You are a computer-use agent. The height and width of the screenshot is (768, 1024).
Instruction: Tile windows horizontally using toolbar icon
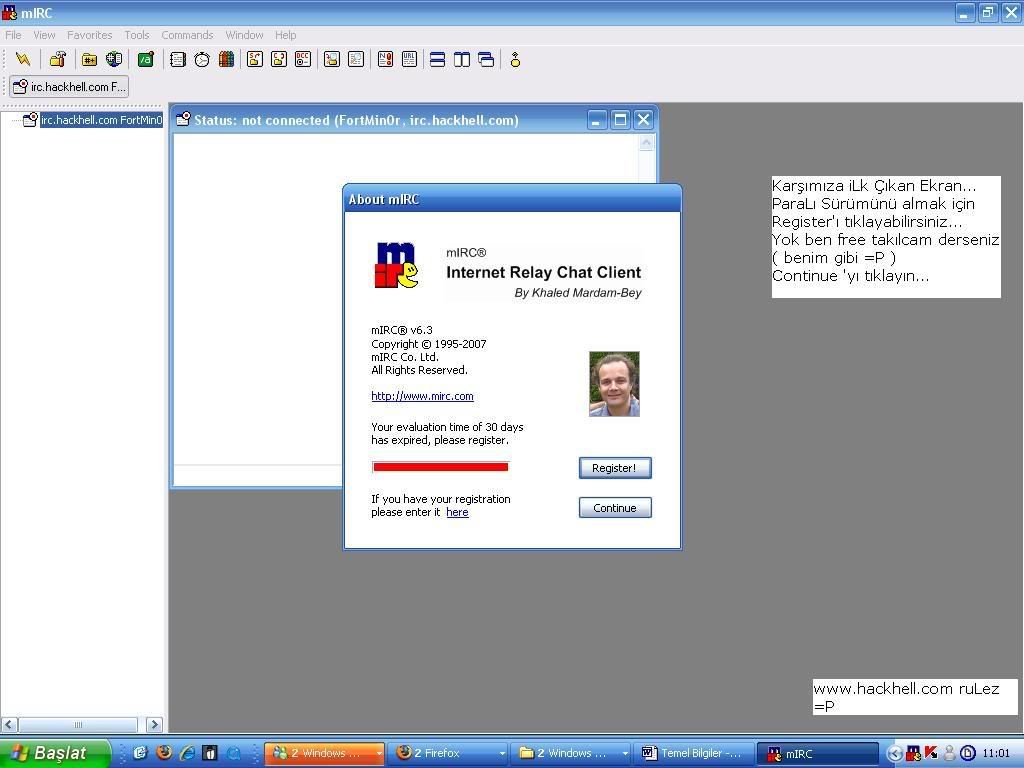click(438, 60)
